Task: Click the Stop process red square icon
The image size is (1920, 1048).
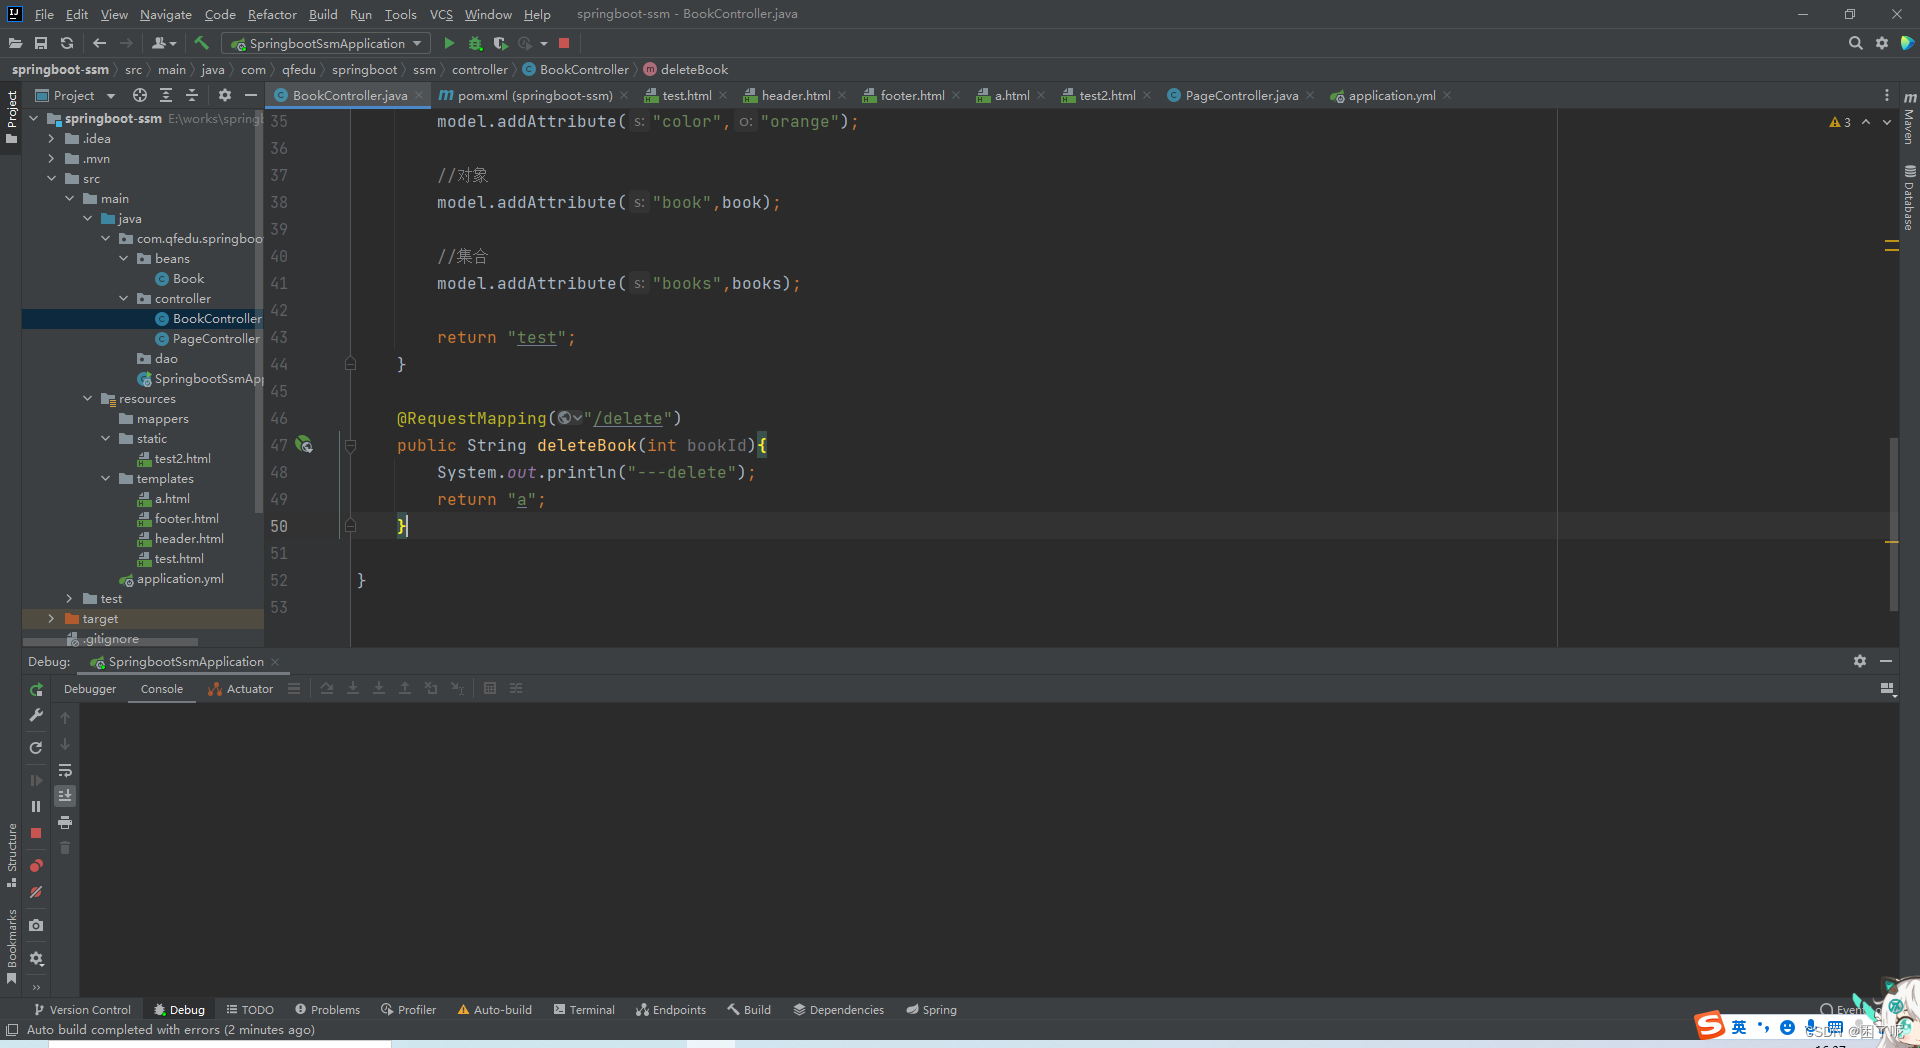Action: (x=564, y=43)
